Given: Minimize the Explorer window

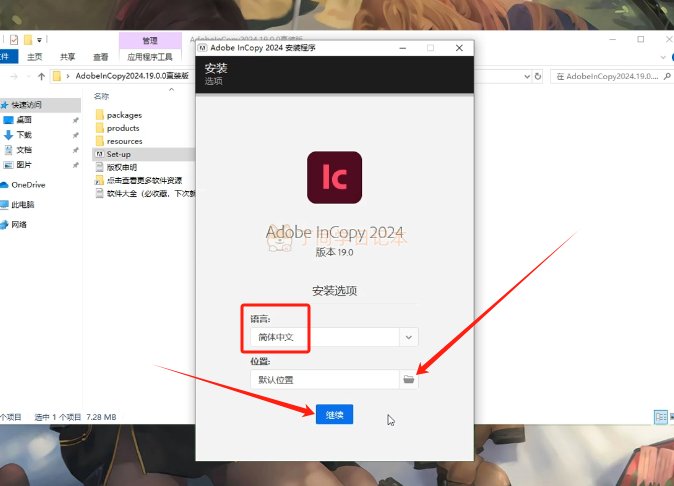Looking at the screenshot, I should click(x=613, y=39).
